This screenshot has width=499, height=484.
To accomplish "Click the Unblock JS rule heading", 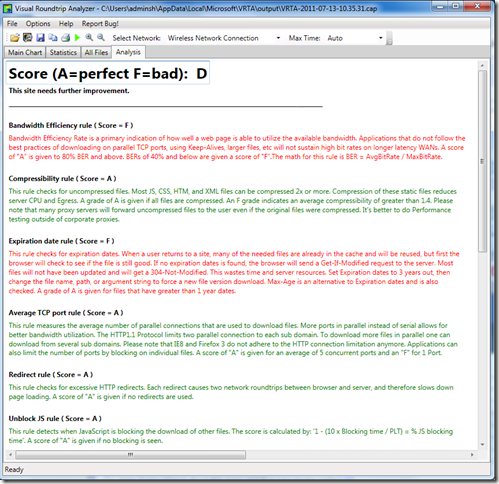I will coord(55,419).
